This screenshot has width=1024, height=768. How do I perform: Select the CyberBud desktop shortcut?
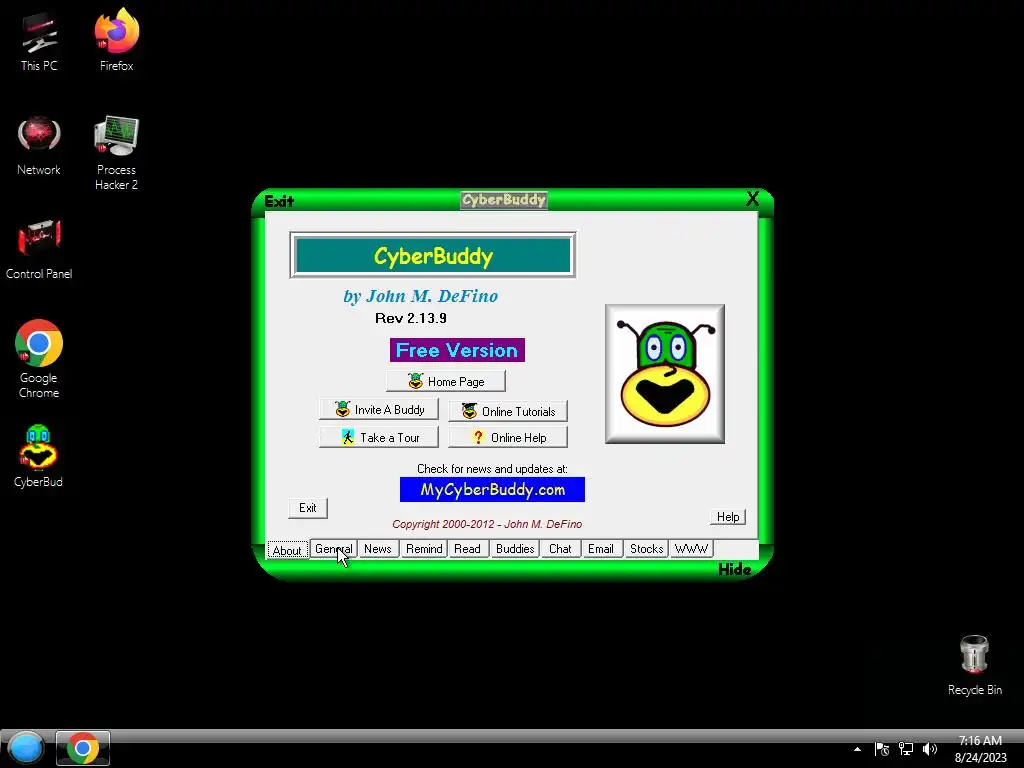pyautogui.click(x=39, y=456)
